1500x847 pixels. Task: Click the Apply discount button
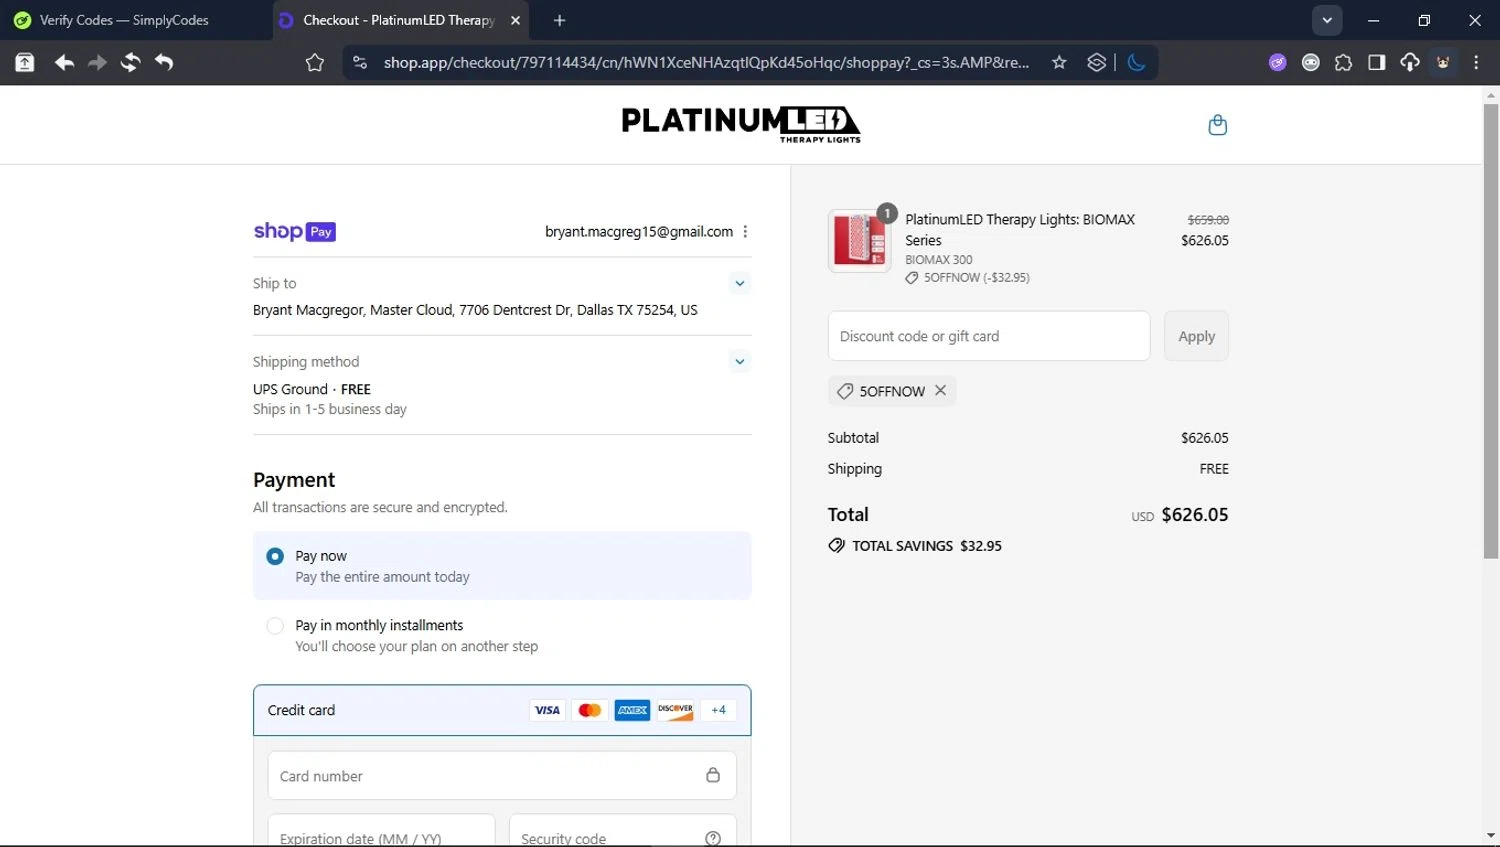pos(1196,336)
